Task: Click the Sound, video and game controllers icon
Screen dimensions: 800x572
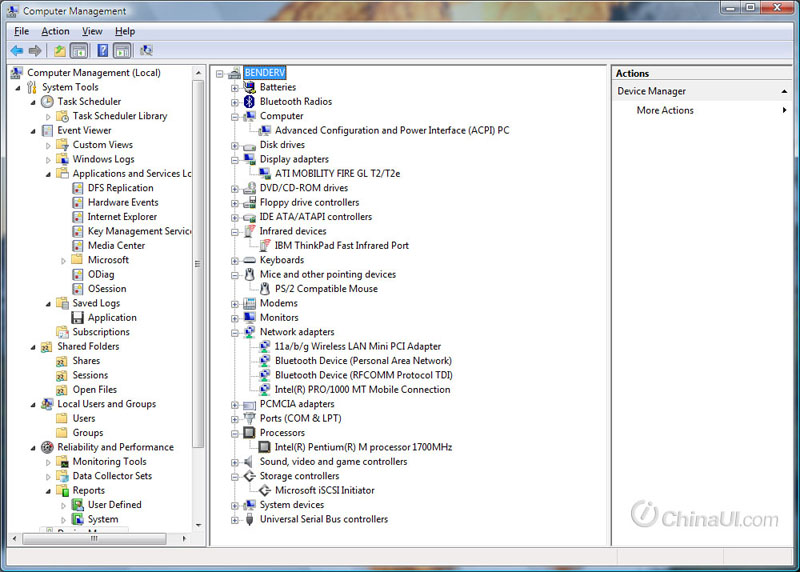Action: (249, 462)
